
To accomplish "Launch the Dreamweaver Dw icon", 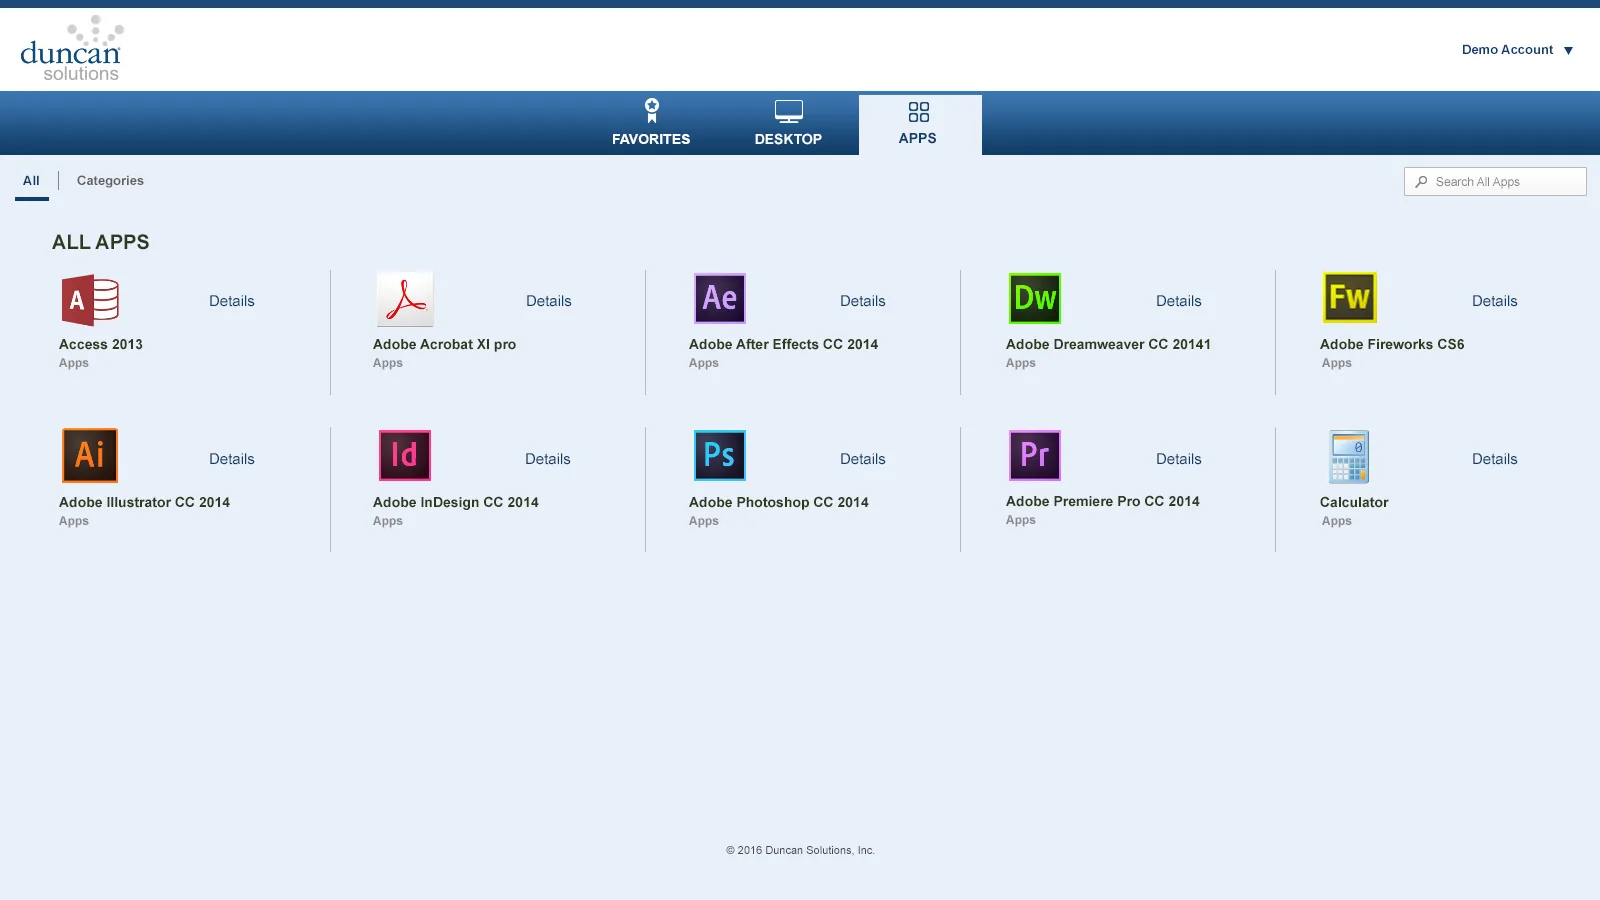I will pos(1035,298).
